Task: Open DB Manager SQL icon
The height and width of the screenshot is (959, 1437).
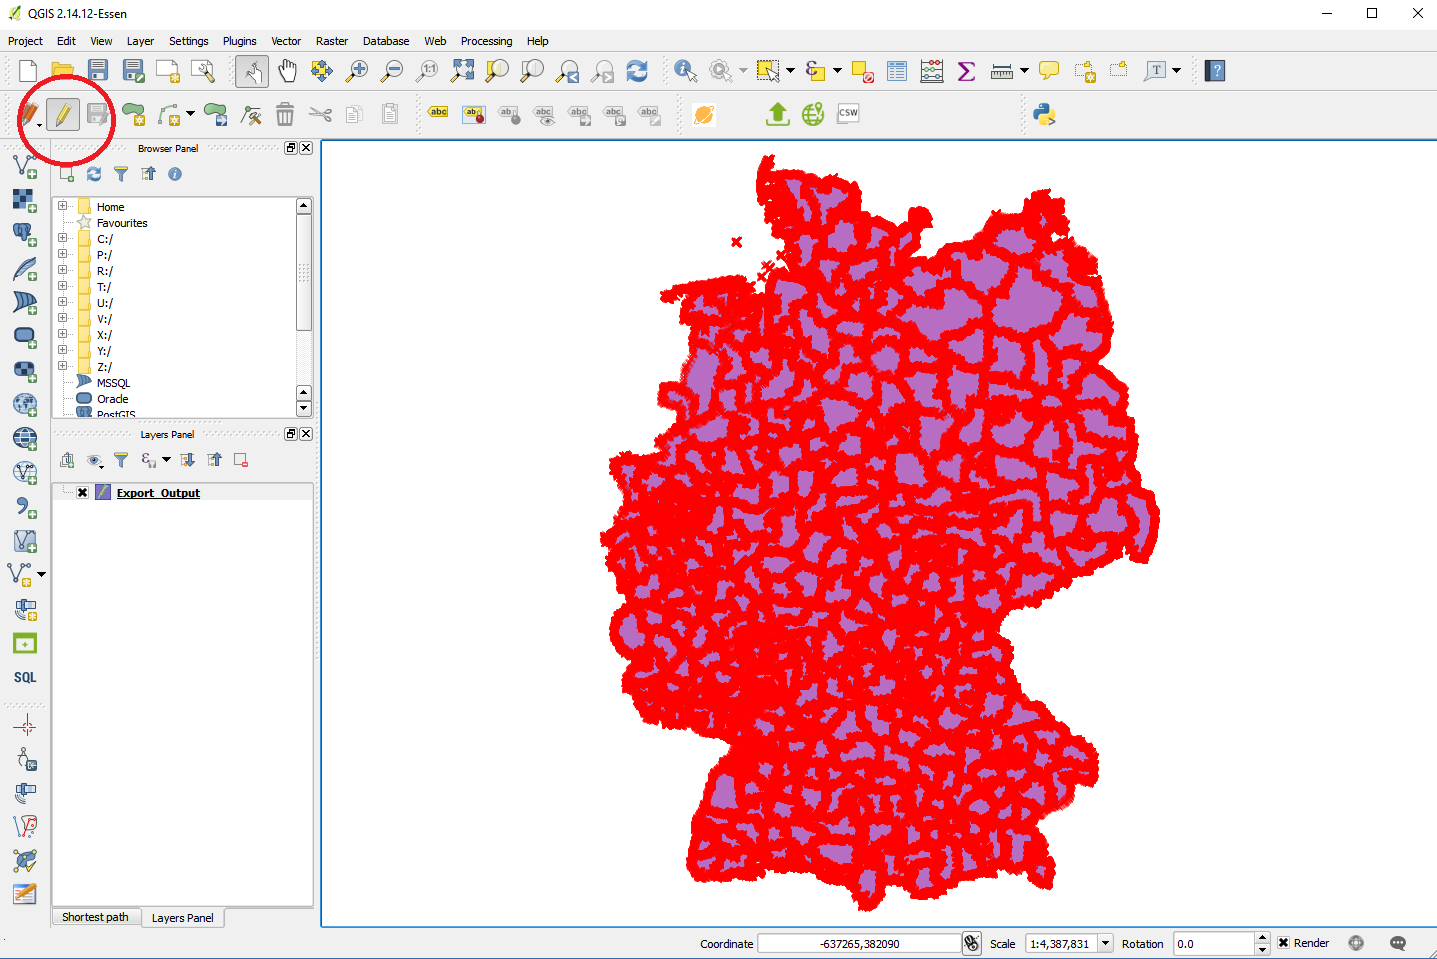Action: coord(25,677)
